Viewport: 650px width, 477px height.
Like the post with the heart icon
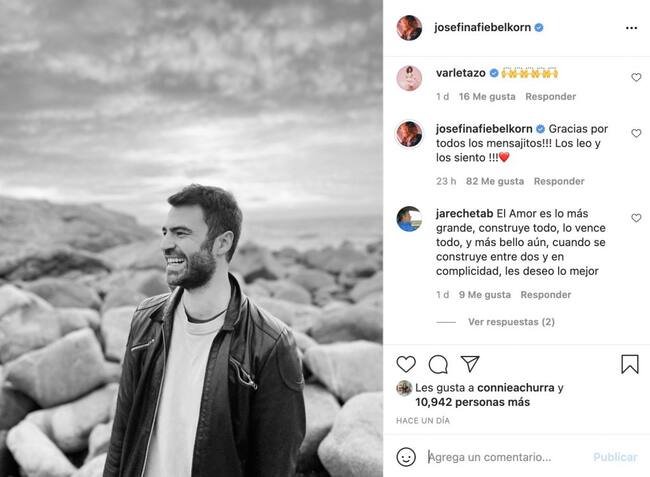(x=406, y=364)
